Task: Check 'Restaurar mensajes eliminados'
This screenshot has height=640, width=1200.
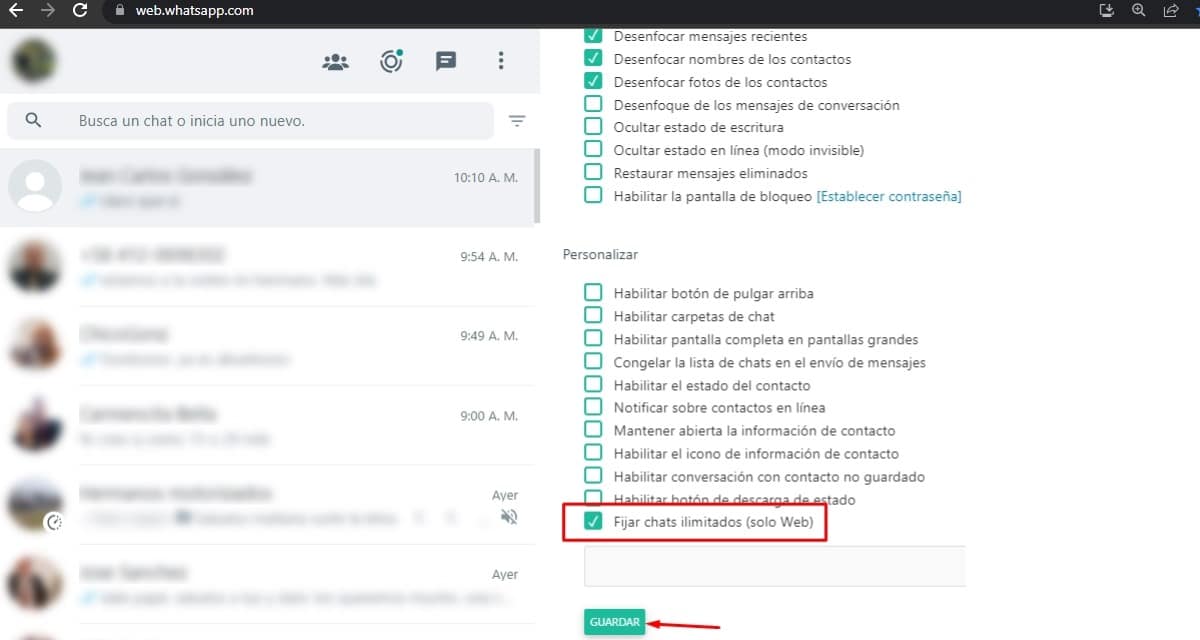Action: [x=593, y=173]
